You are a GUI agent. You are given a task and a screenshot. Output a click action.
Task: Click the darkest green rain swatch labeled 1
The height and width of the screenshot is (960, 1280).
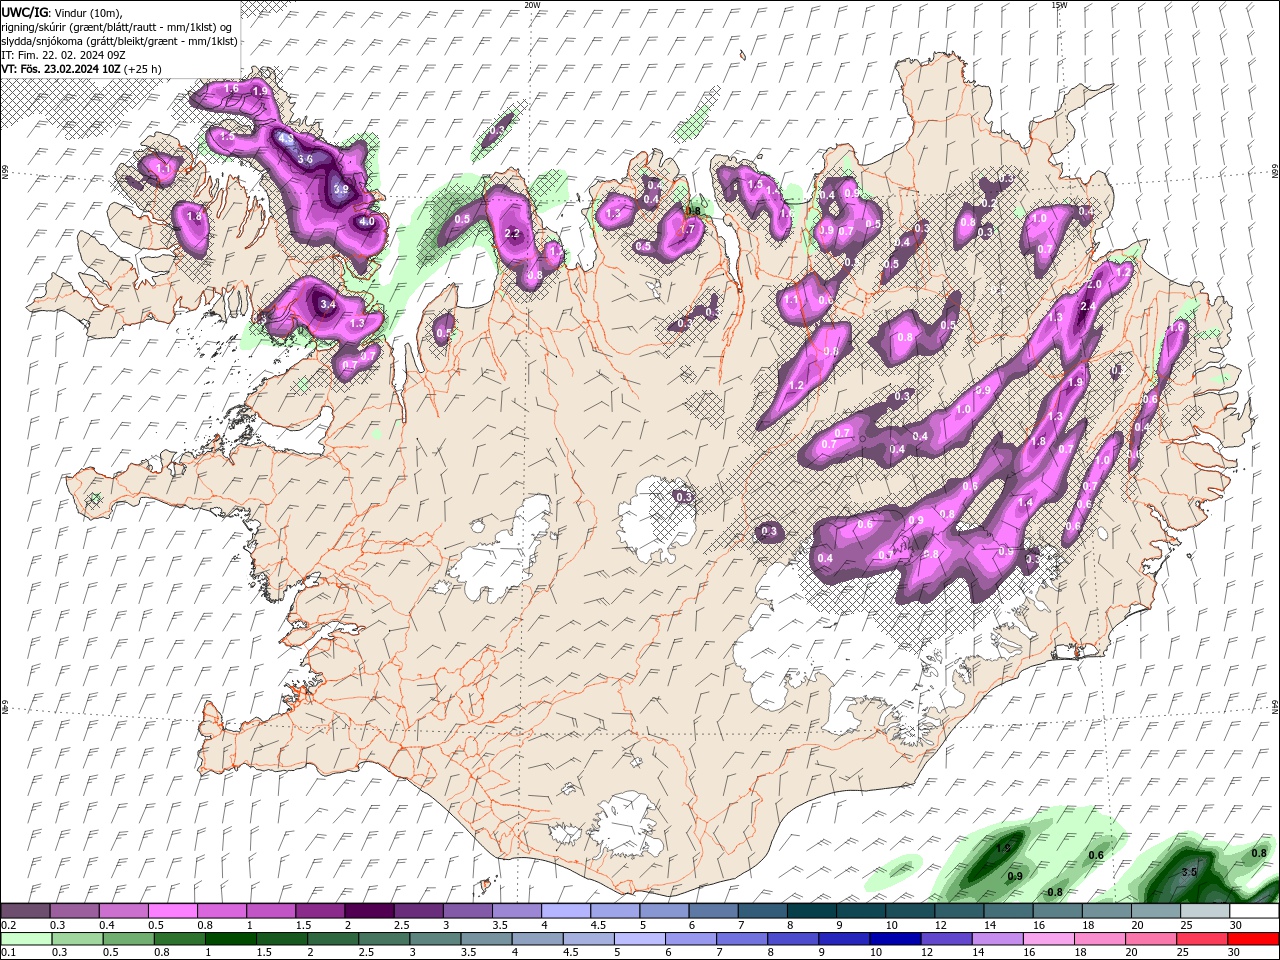click(231, 938)
